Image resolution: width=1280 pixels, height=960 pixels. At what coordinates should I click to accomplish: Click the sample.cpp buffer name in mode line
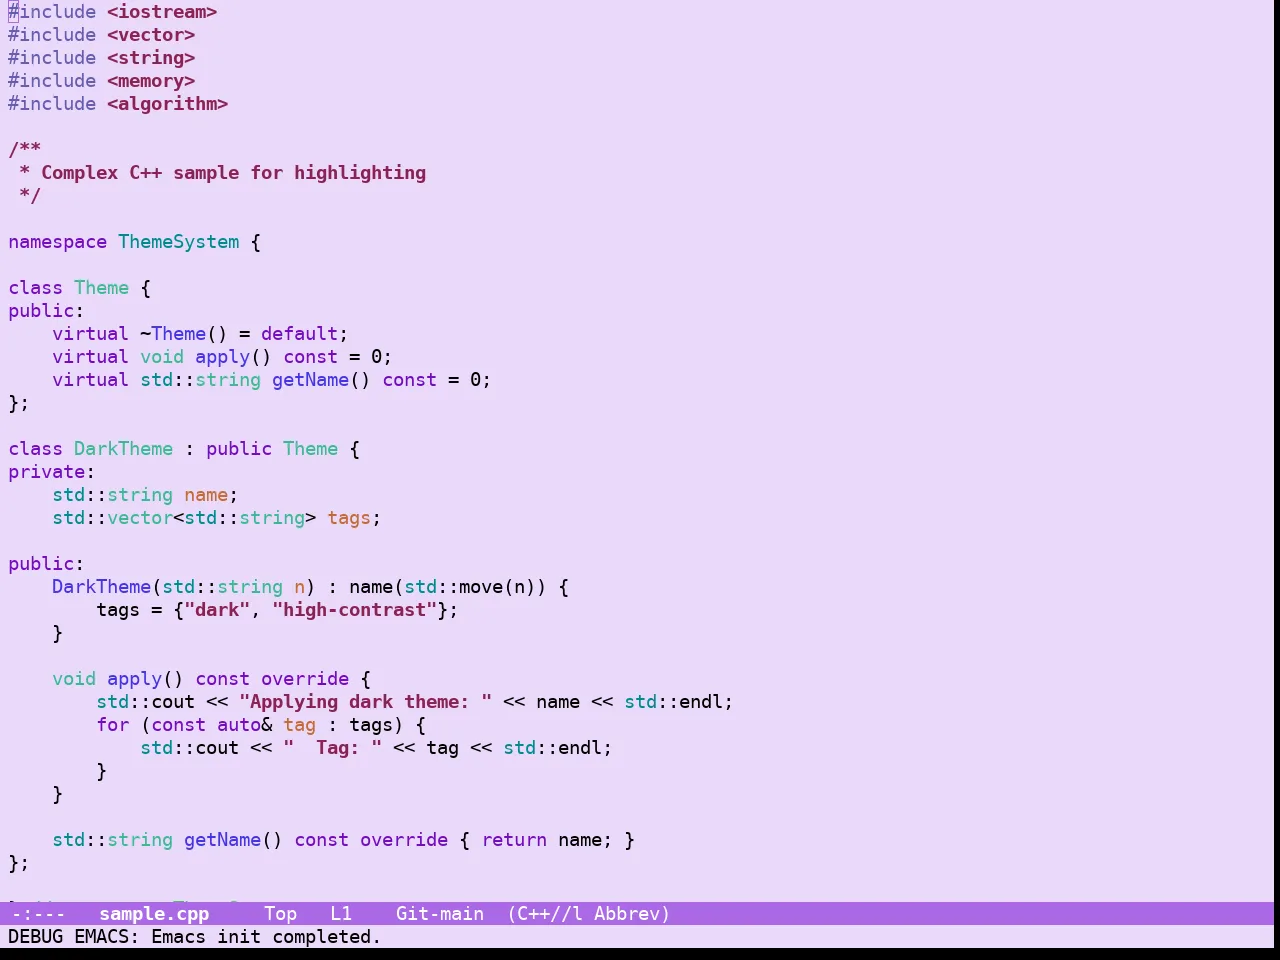pyautogui.click(x=154, y=913)
